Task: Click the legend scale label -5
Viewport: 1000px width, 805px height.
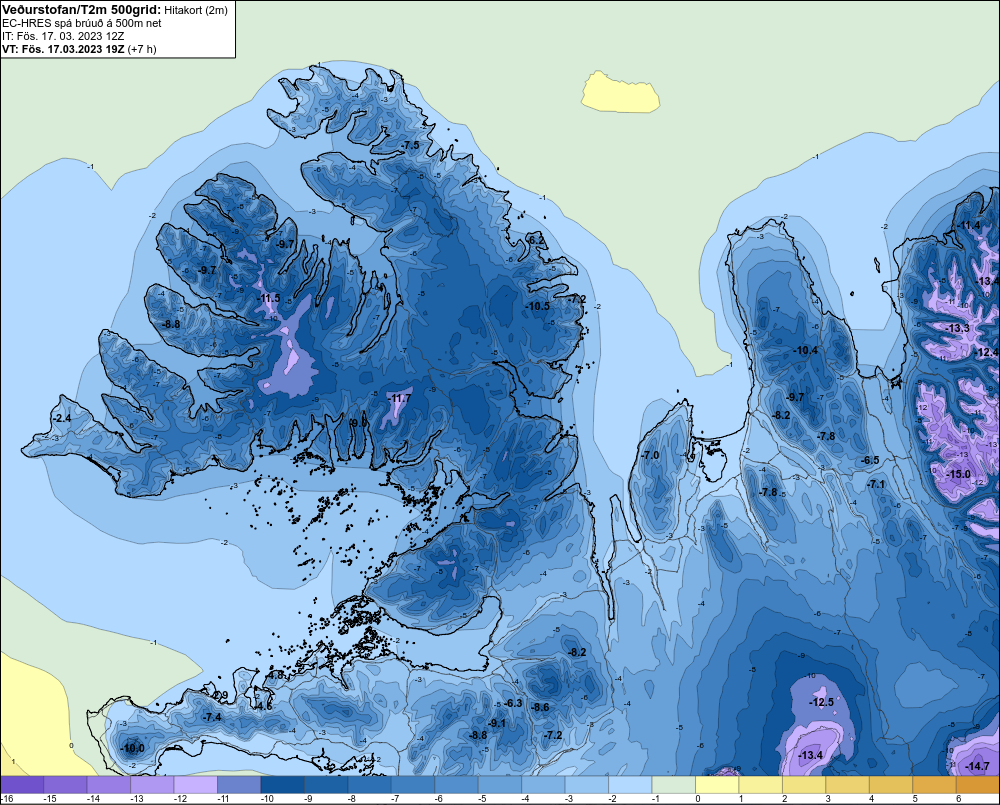Action: pyautogui.click(x=483, y=799)
